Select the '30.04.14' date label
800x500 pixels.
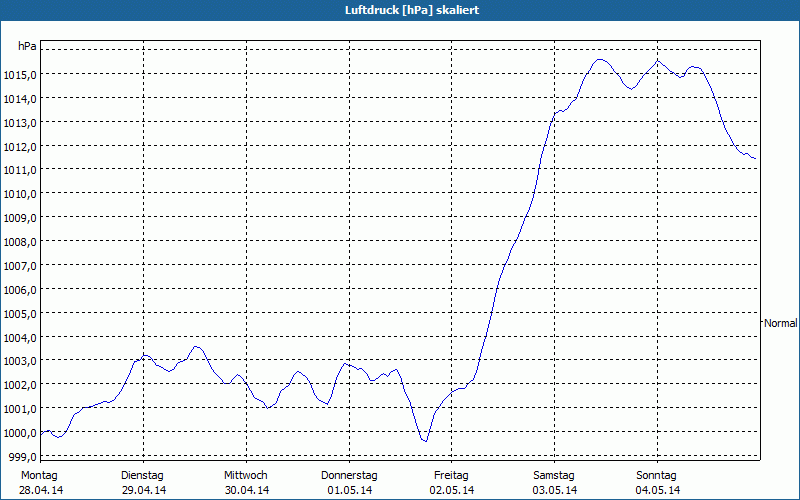point(247,490)
